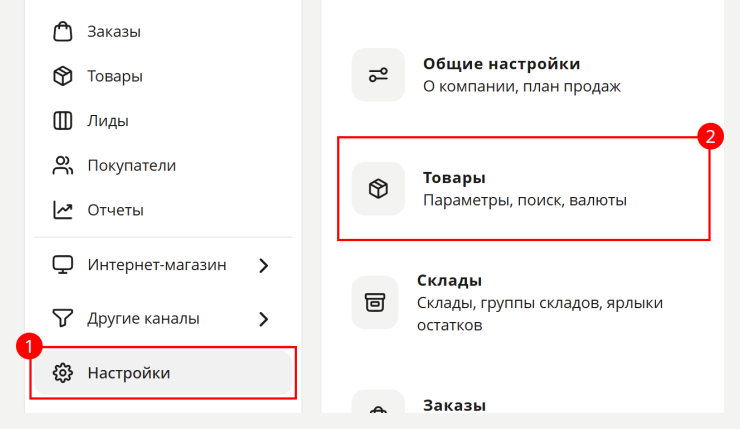Open the Товары settings heading
This screenshot has height=429, width=740.
click(454, 178)
